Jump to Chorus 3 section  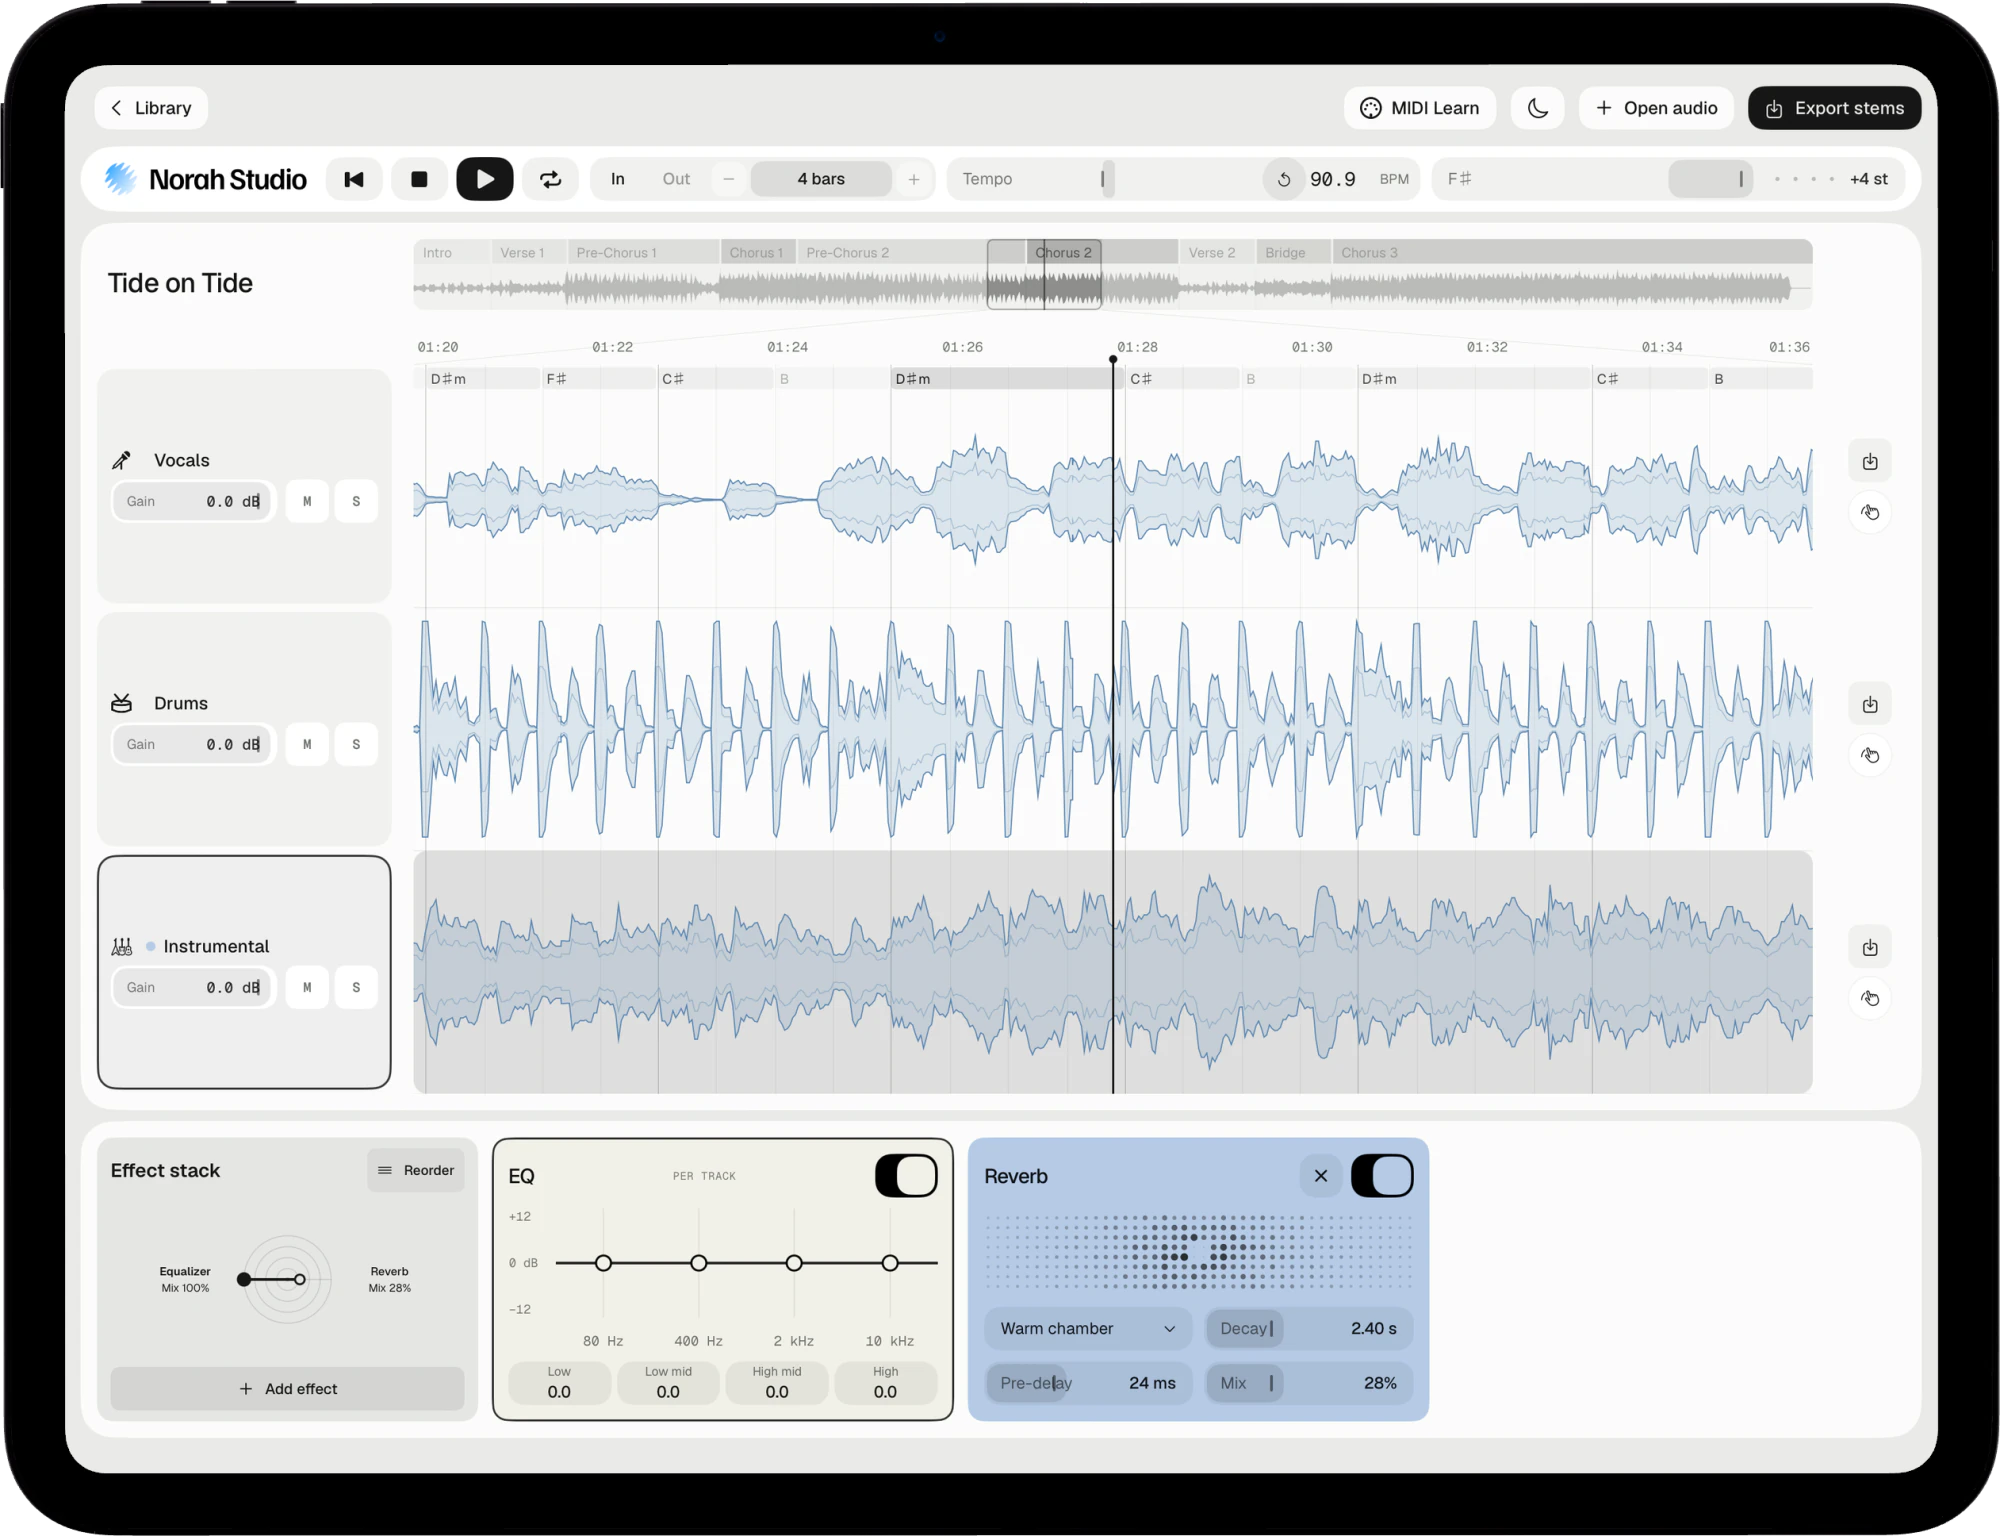point(1572,252)
